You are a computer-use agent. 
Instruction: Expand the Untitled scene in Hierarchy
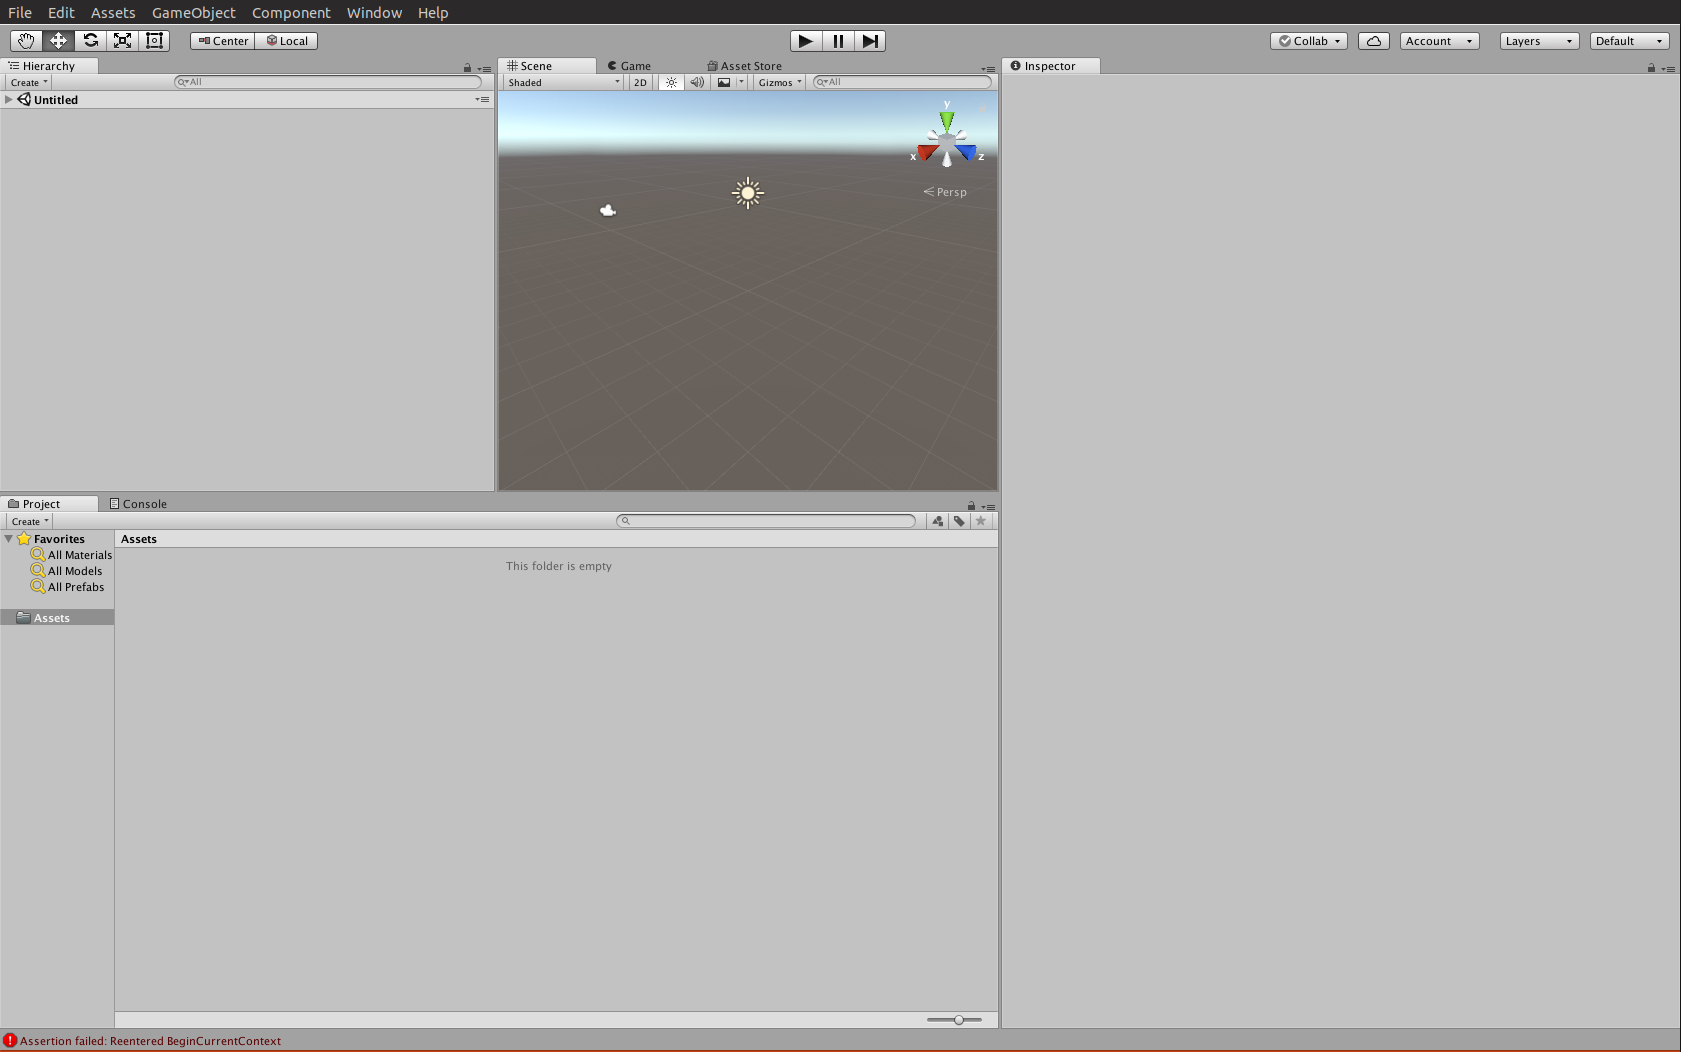8,99
